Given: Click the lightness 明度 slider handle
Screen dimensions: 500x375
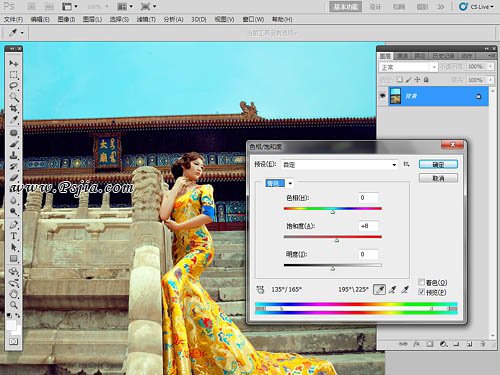Looking at the screenshot, I should [x=333, y=268].
